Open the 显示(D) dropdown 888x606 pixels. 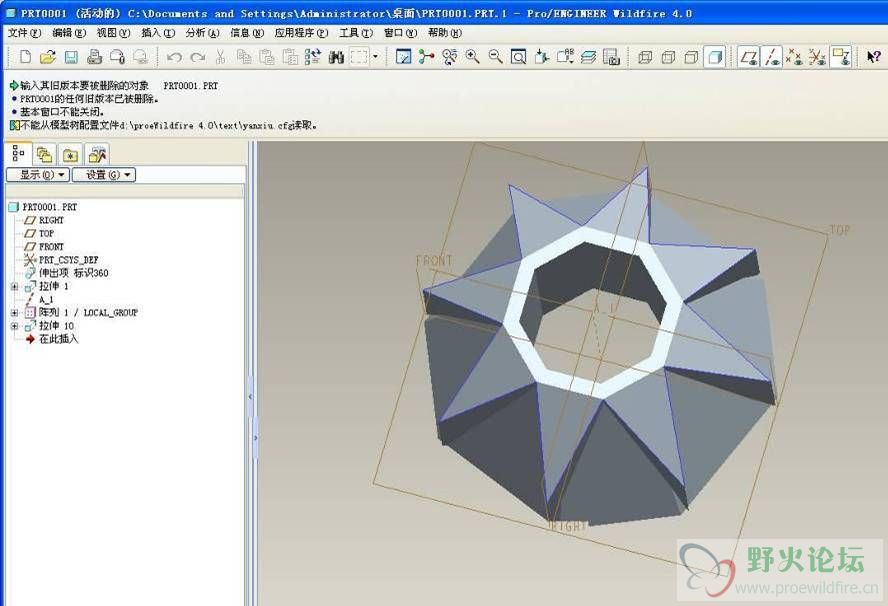click(x=38, y=175)
